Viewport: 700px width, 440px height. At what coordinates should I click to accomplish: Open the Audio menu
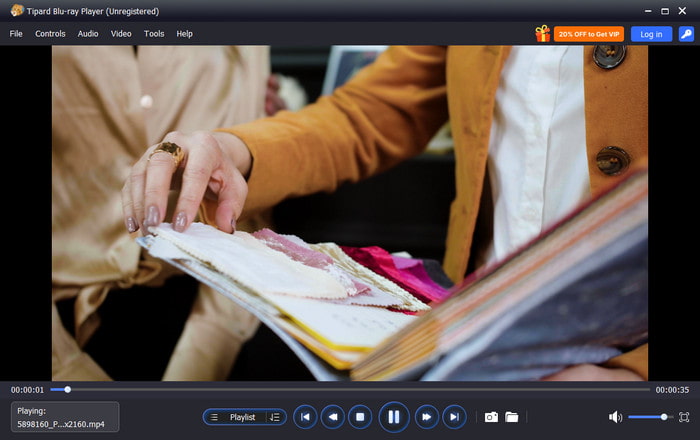(x=88, y=34)
